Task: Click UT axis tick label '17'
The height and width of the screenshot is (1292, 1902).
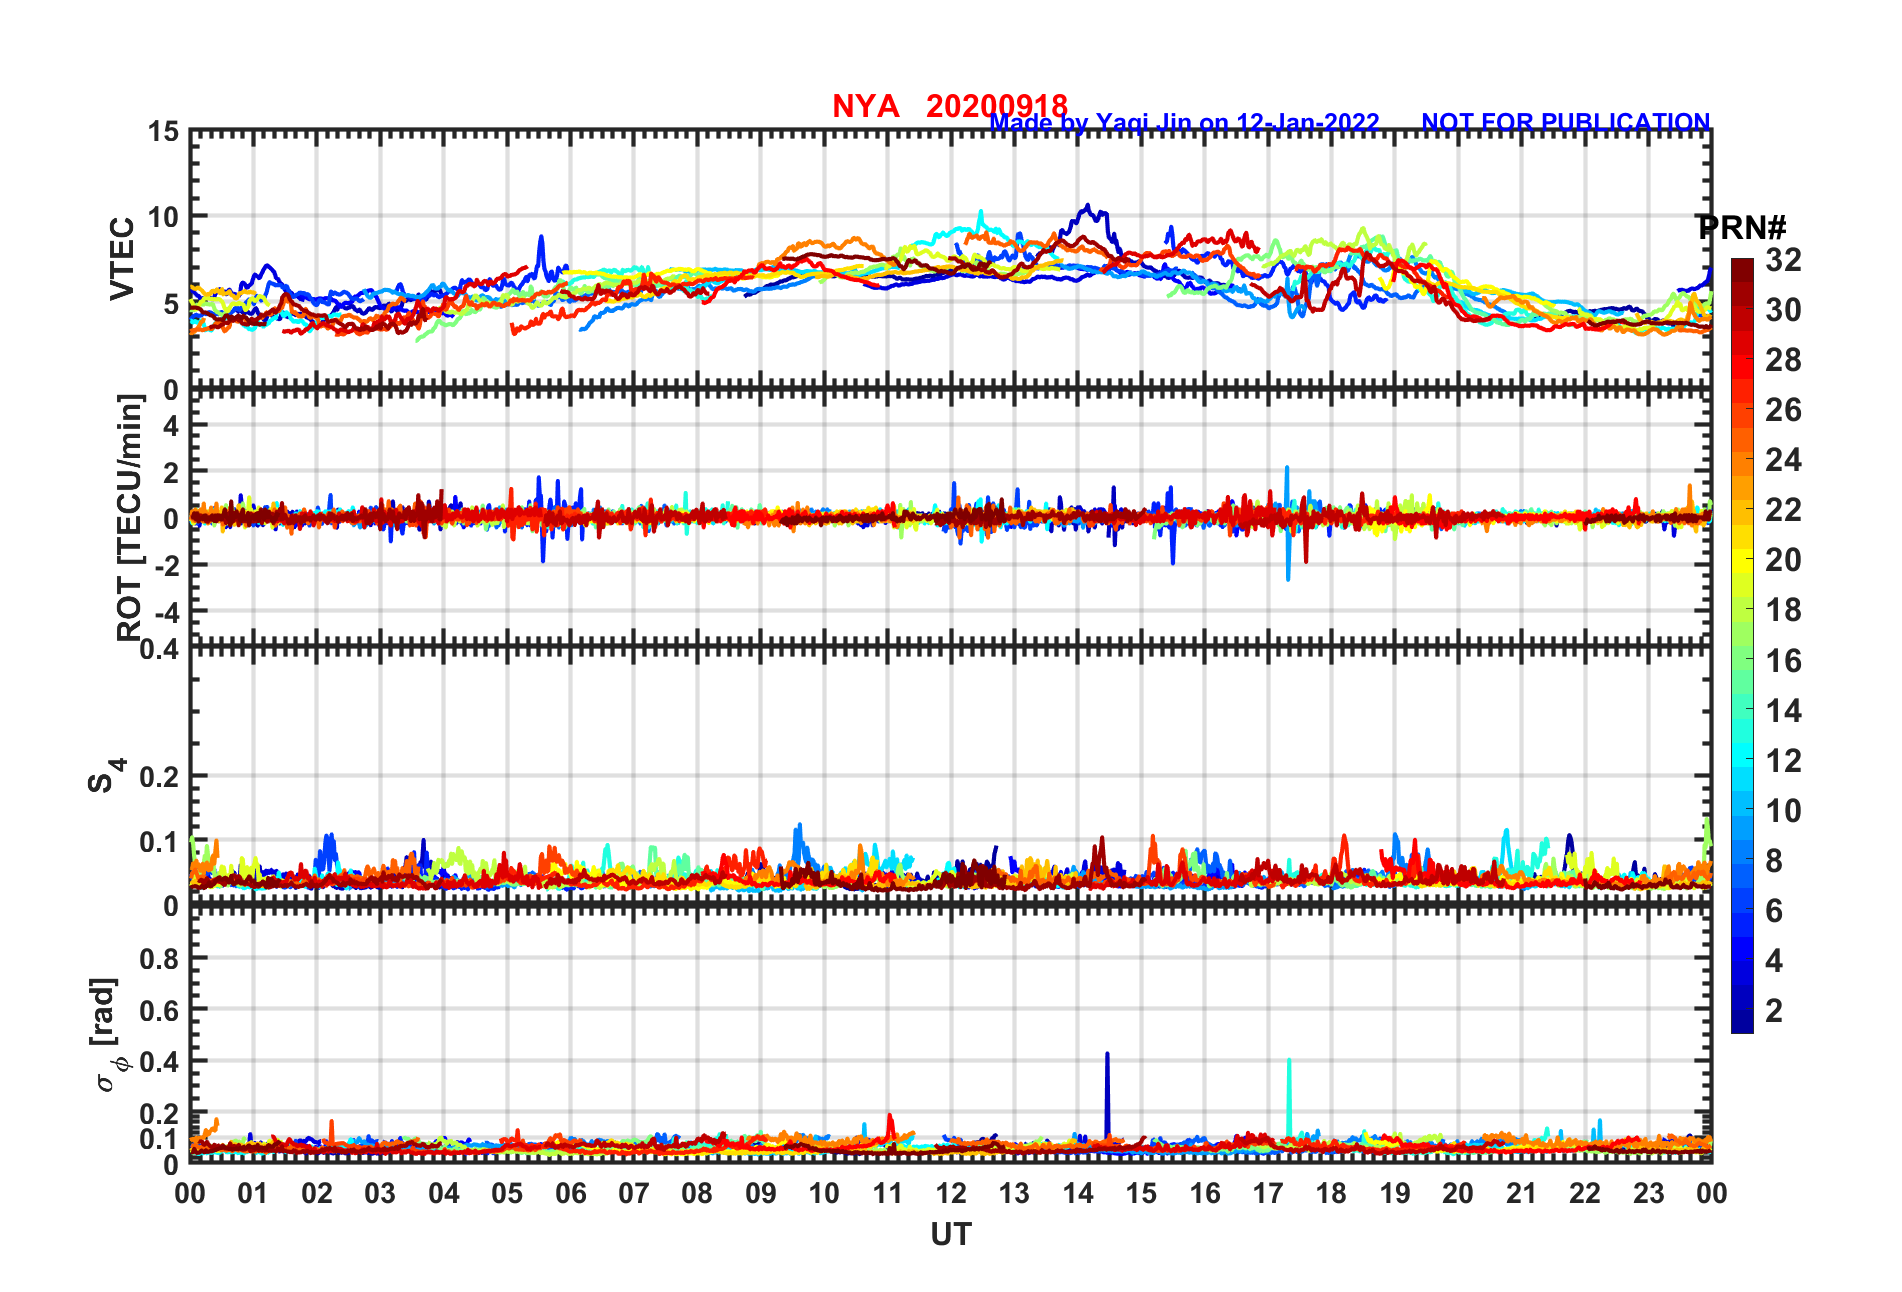Action: tap(1268, 1193)
